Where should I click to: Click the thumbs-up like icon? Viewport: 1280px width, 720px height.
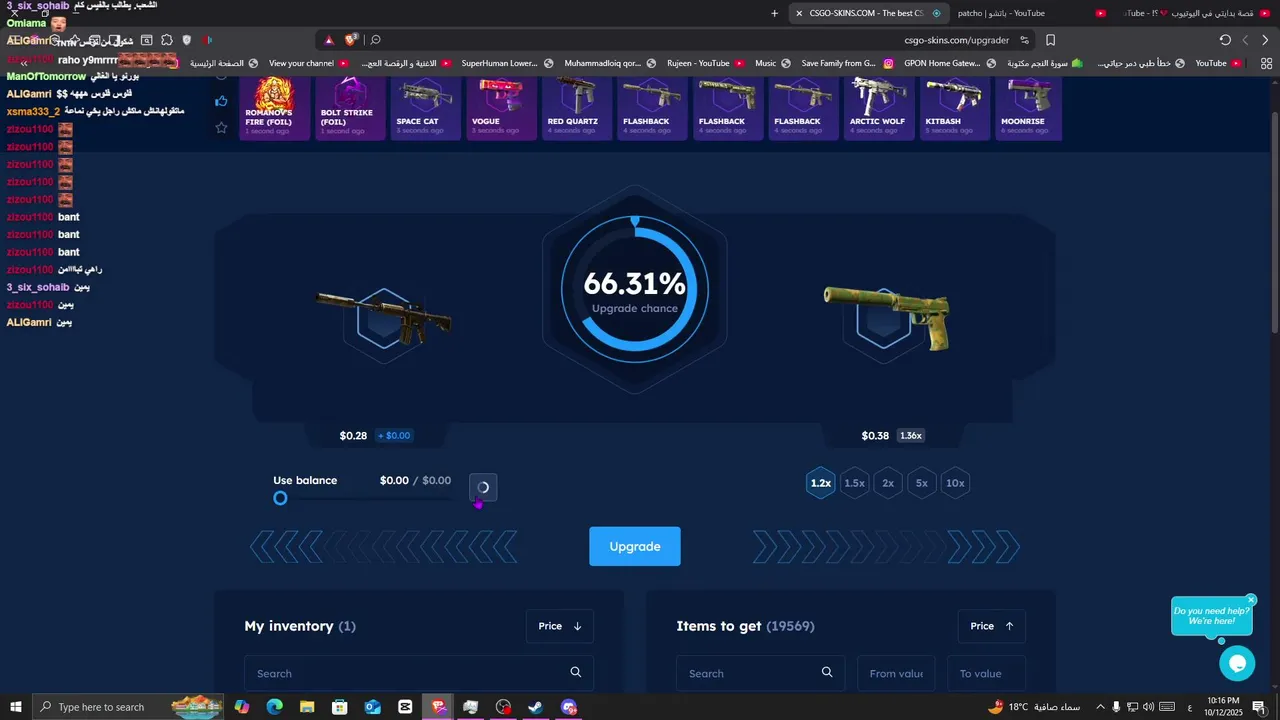pyautogui.click(x=222, y=101)
